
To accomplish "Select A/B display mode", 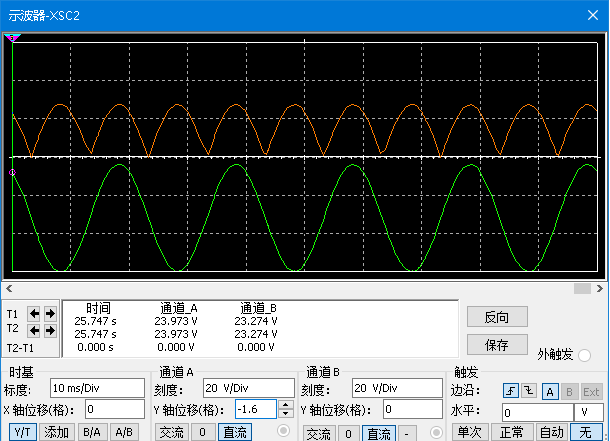I will tap(124, 432).
